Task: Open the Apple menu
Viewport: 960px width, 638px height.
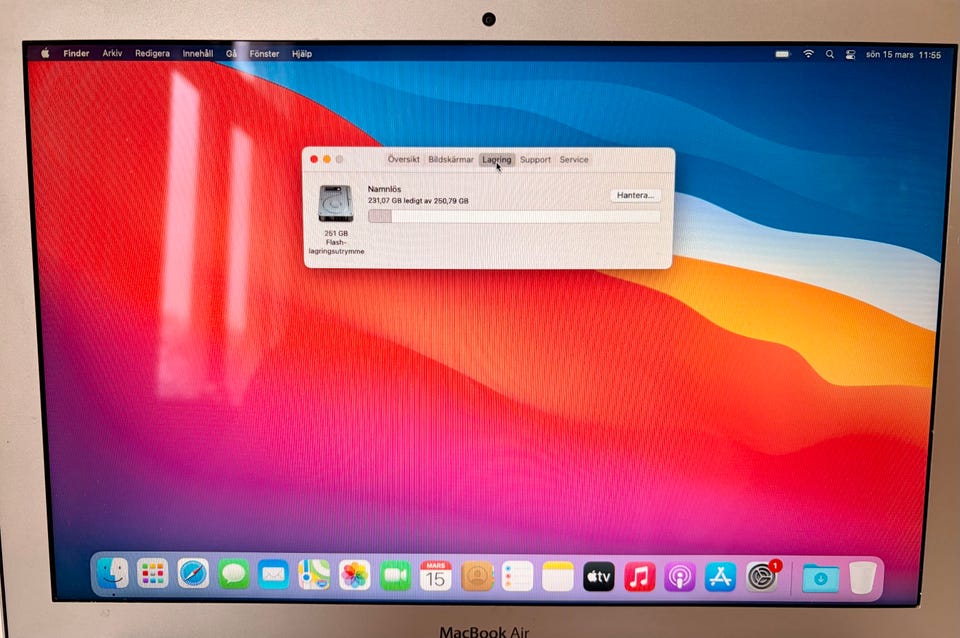Action: pyautogui.click(x=45, y=53)
